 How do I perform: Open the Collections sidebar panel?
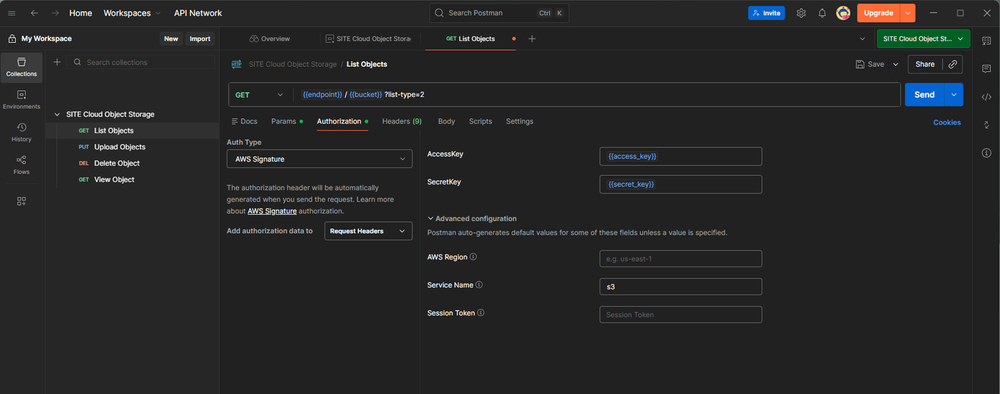22,68
